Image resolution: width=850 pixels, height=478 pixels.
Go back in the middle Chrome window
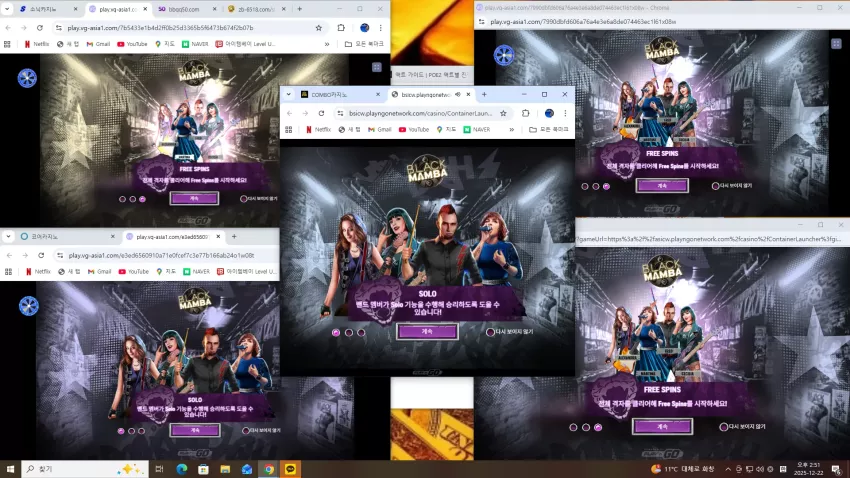point(289,113)
